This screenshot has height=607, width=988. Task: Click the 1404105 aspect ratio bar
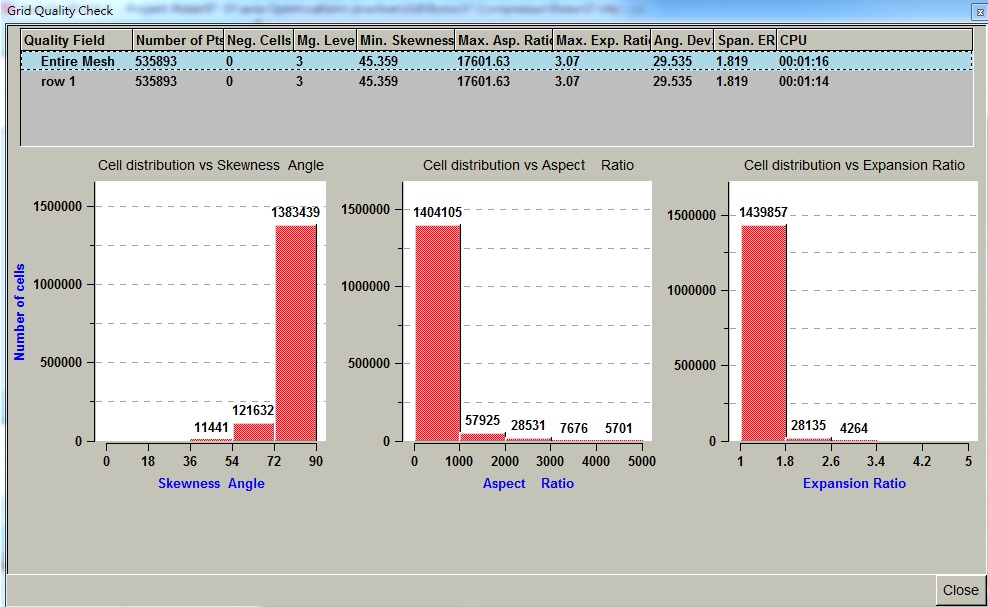tap(437, 332)
